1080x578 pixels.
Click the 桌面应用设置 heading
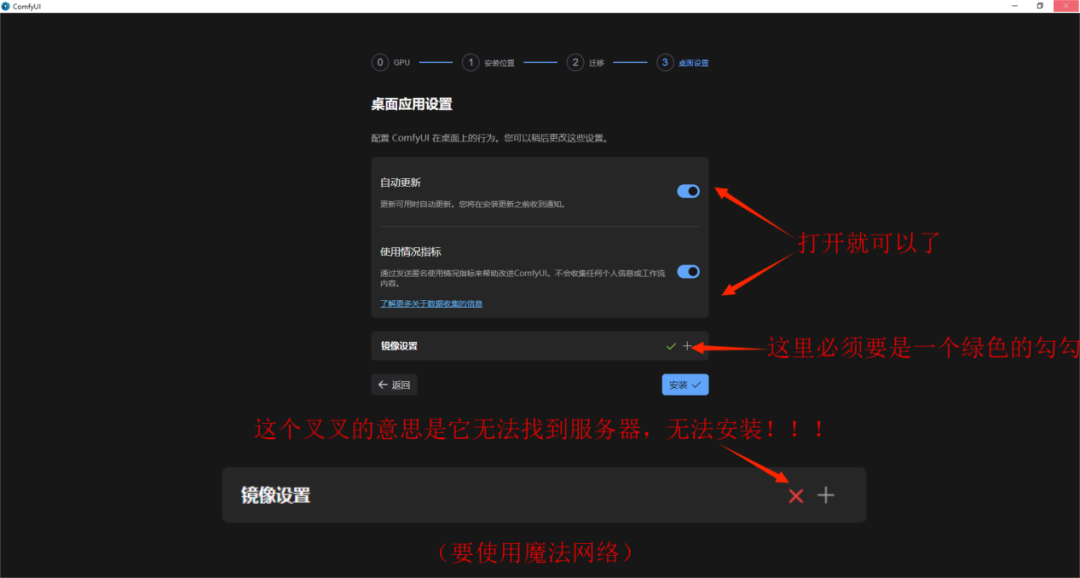(x=412, y=105)
